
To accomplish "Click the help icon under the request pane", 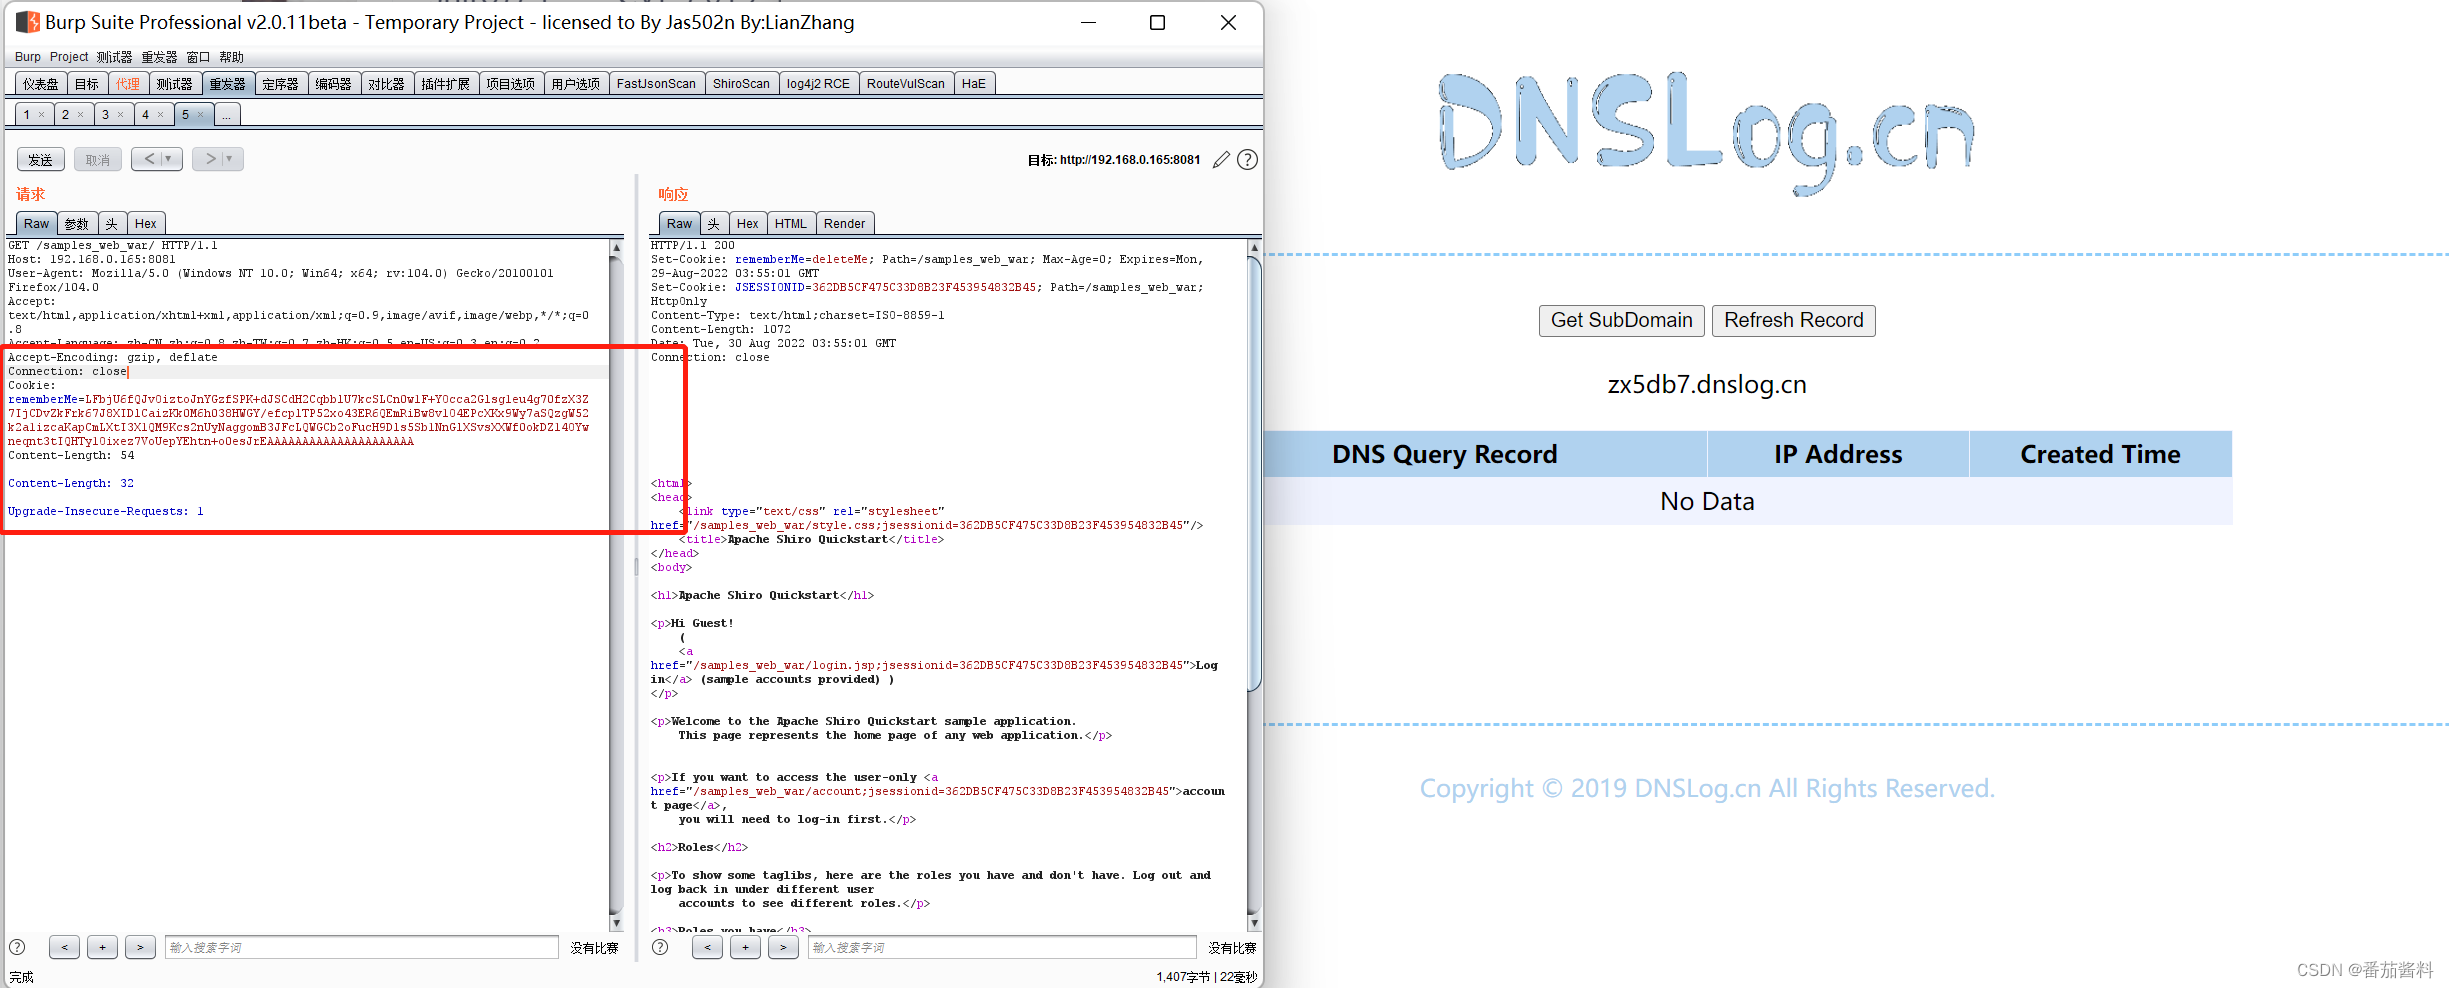I will click(17, 947).
